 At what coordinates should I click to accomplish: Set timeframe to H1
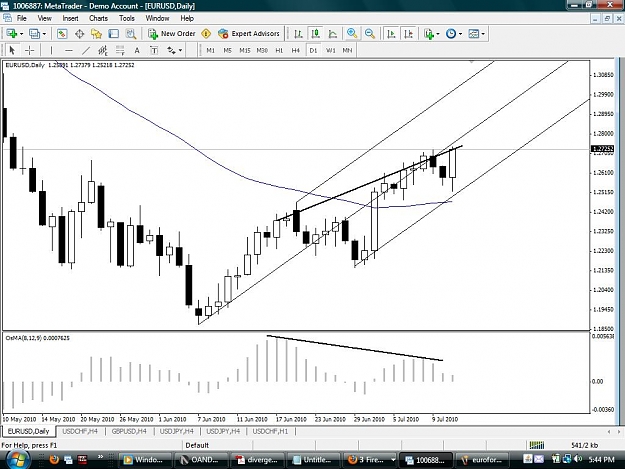click(279, 50)
